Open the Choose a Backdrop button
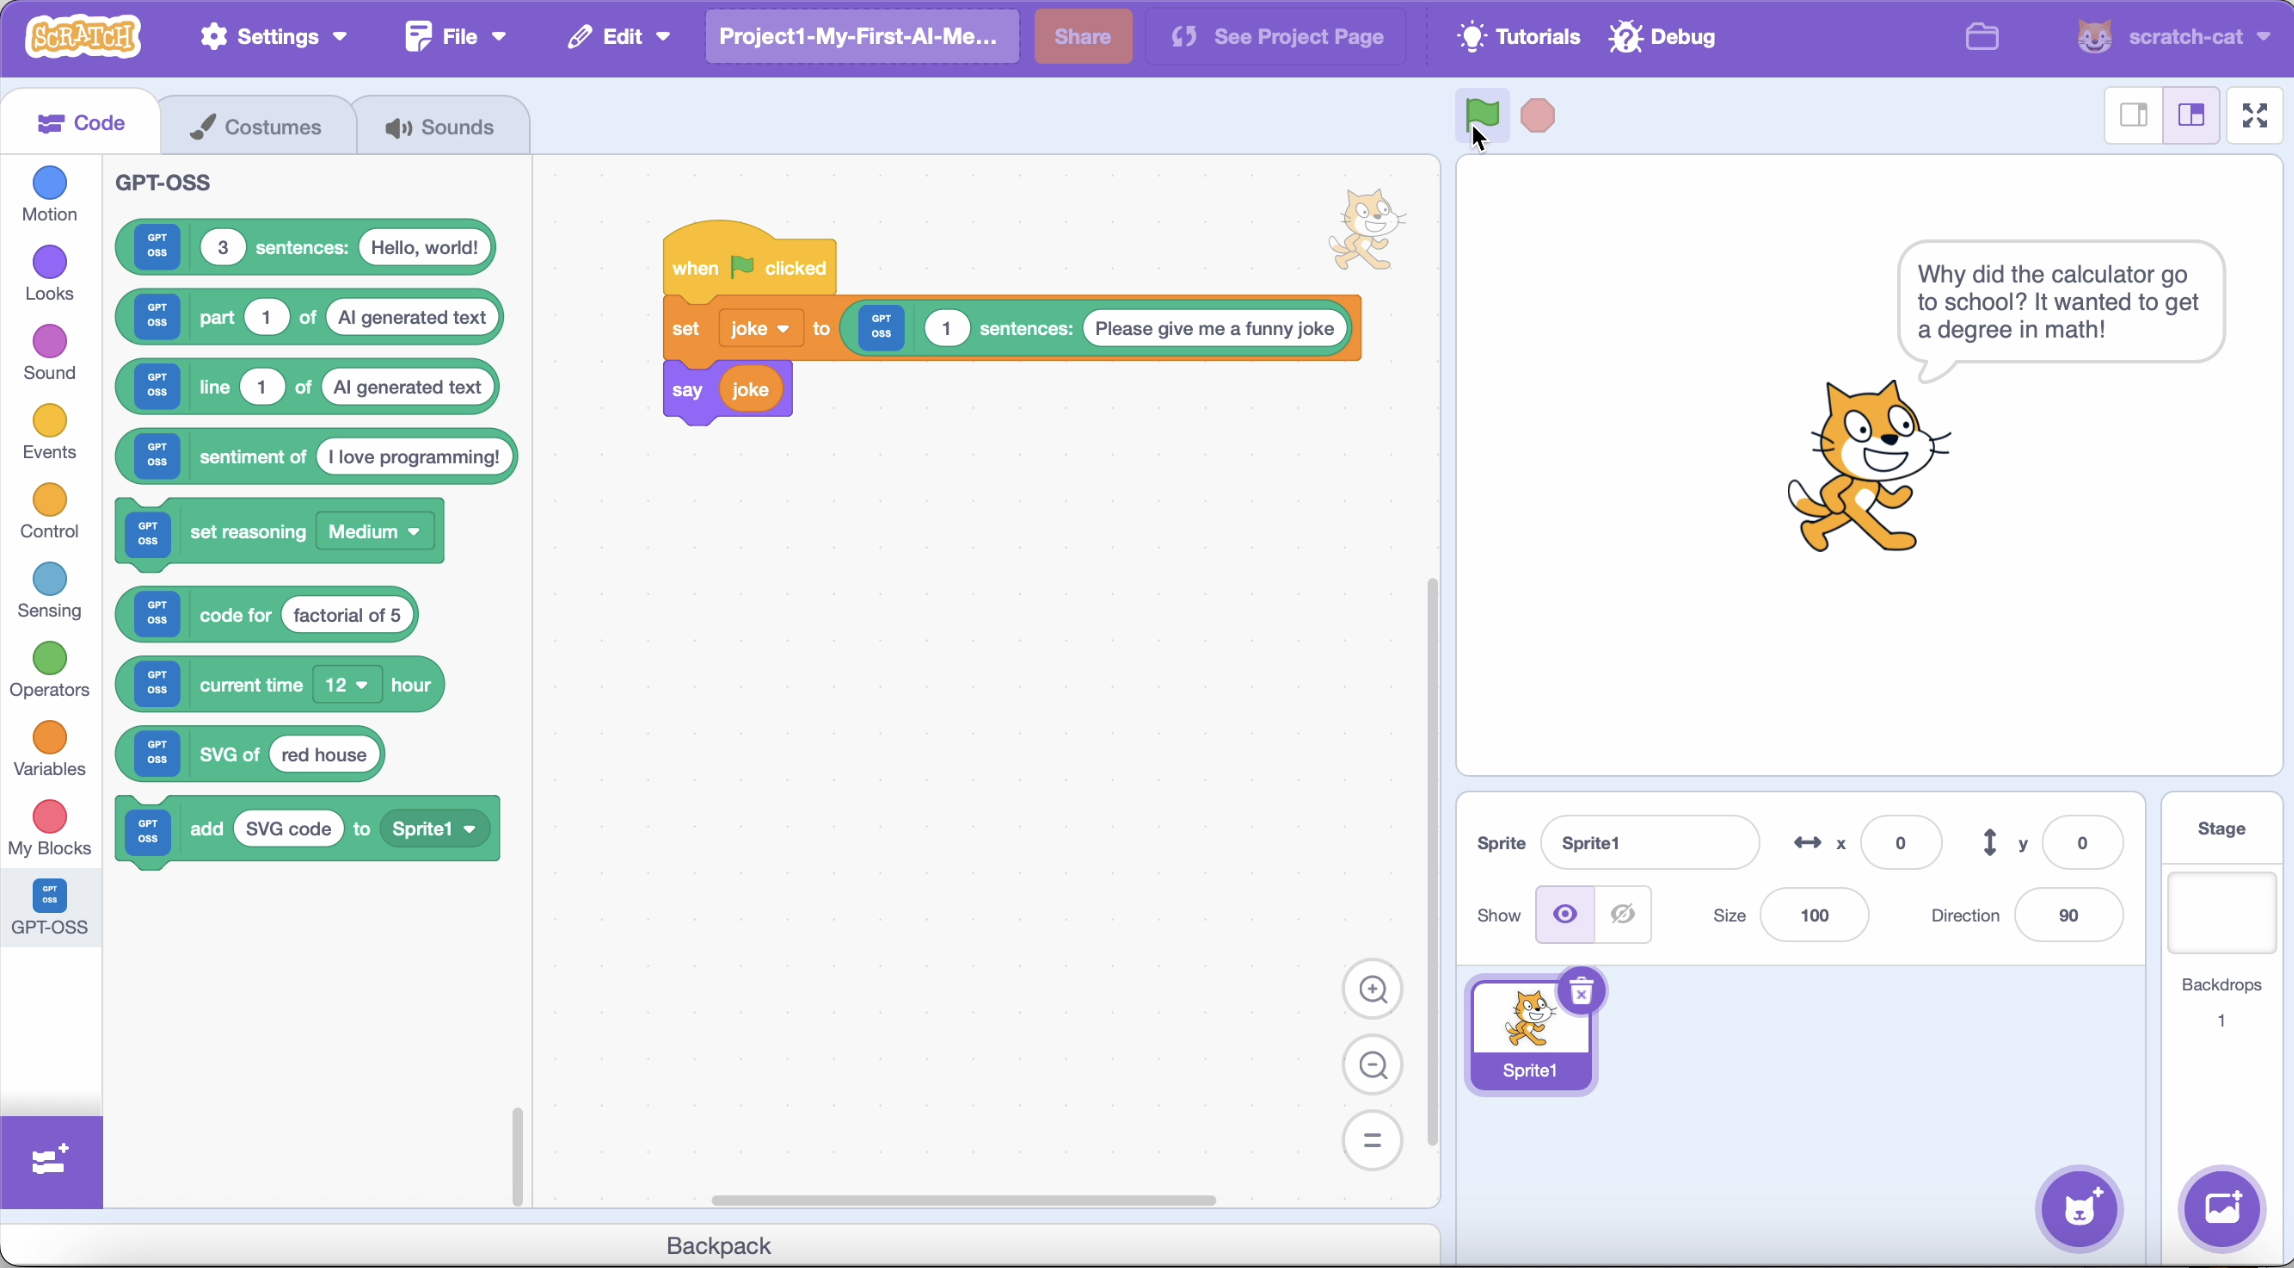The width and height of the screenshot is (2294, 1268). tap(2222, 1208)
